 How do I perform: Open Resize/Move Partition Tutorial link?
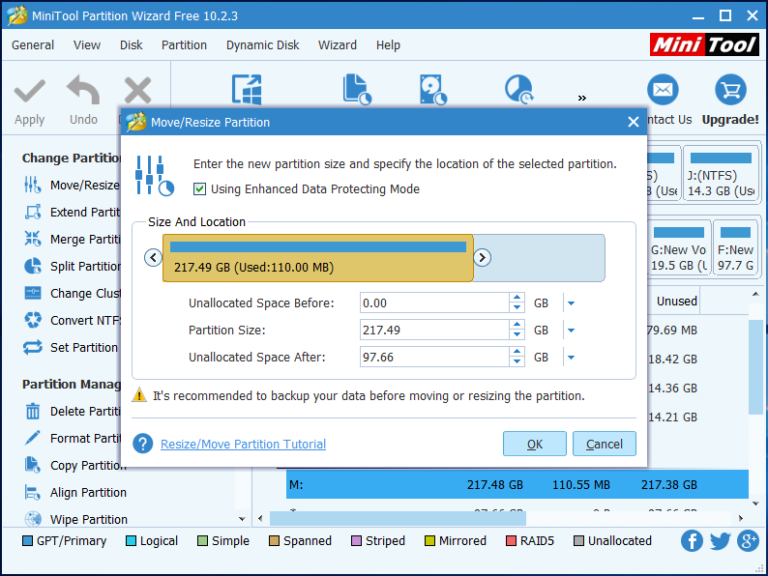[x=243, y=444]
